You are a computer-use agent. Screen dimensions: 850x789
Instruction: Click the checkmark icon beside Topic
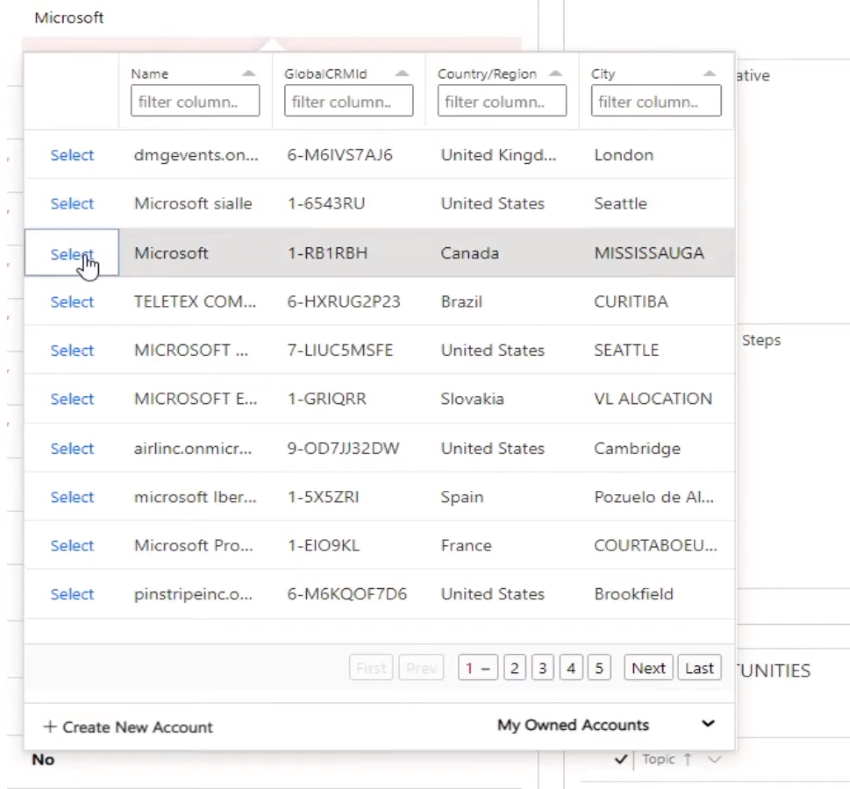coord(621,759)
